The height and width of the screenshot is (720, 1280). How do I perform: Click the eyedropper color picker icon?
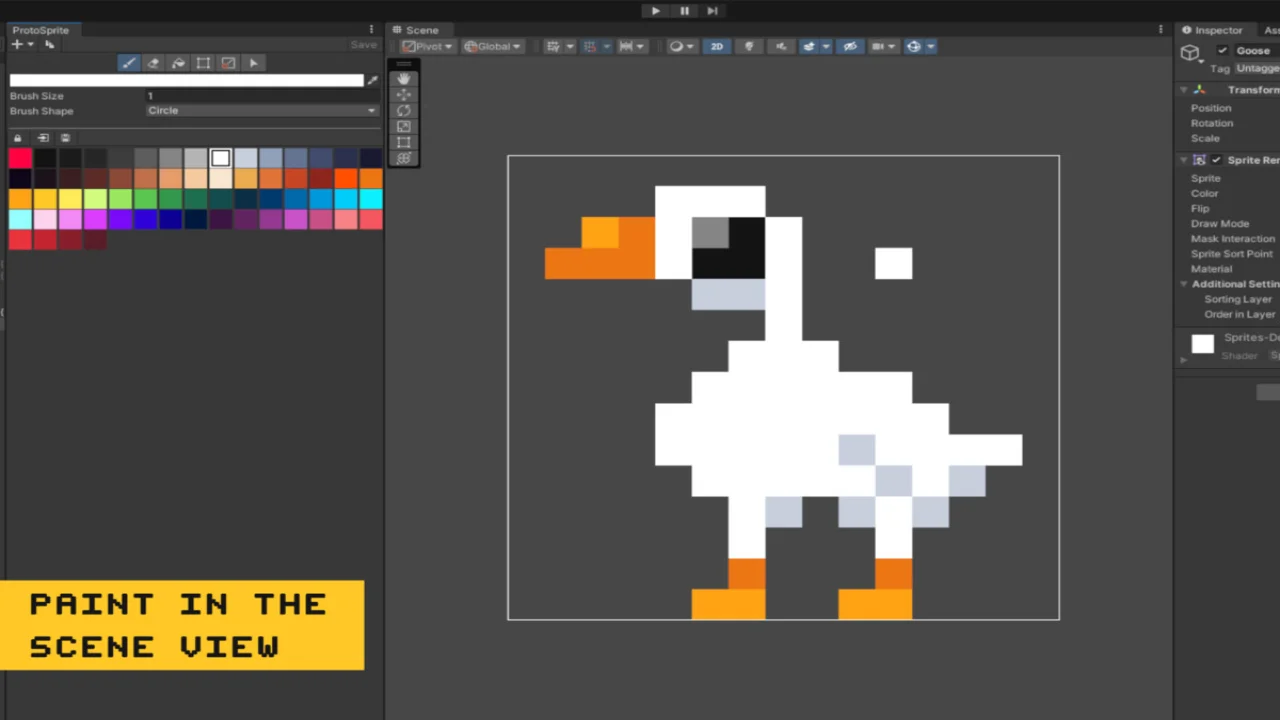(372, 80)
